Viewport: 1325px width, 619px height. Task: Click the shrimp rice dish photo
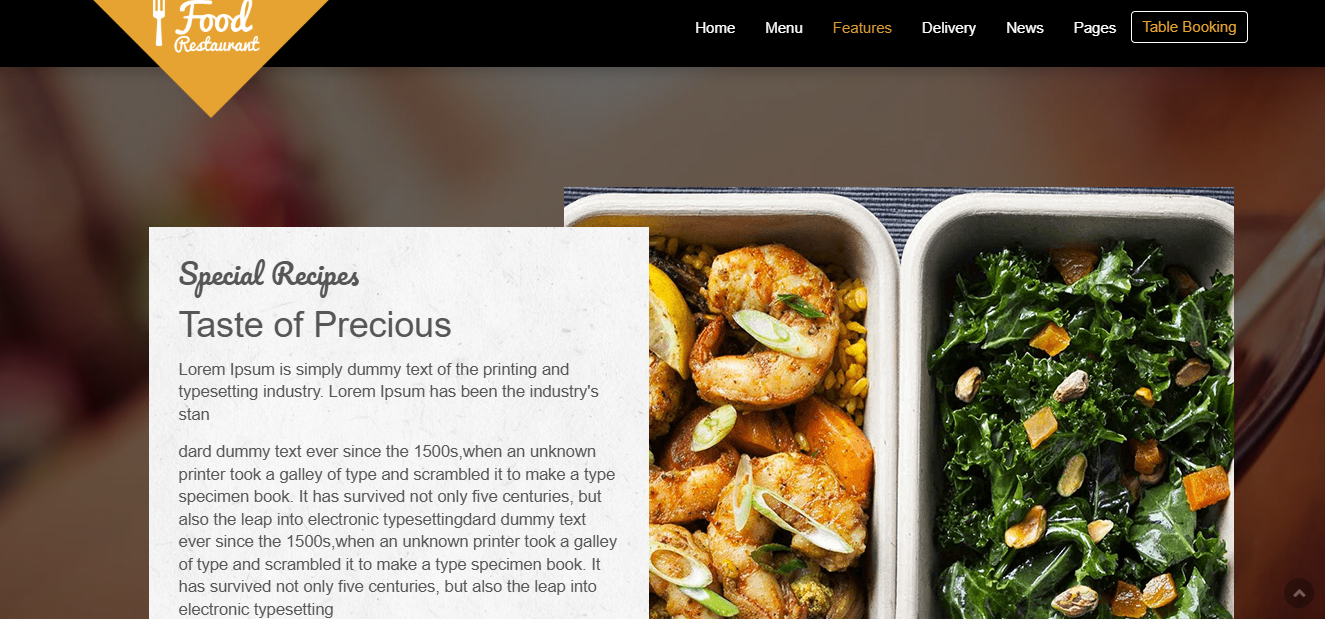tap(770, 420)
